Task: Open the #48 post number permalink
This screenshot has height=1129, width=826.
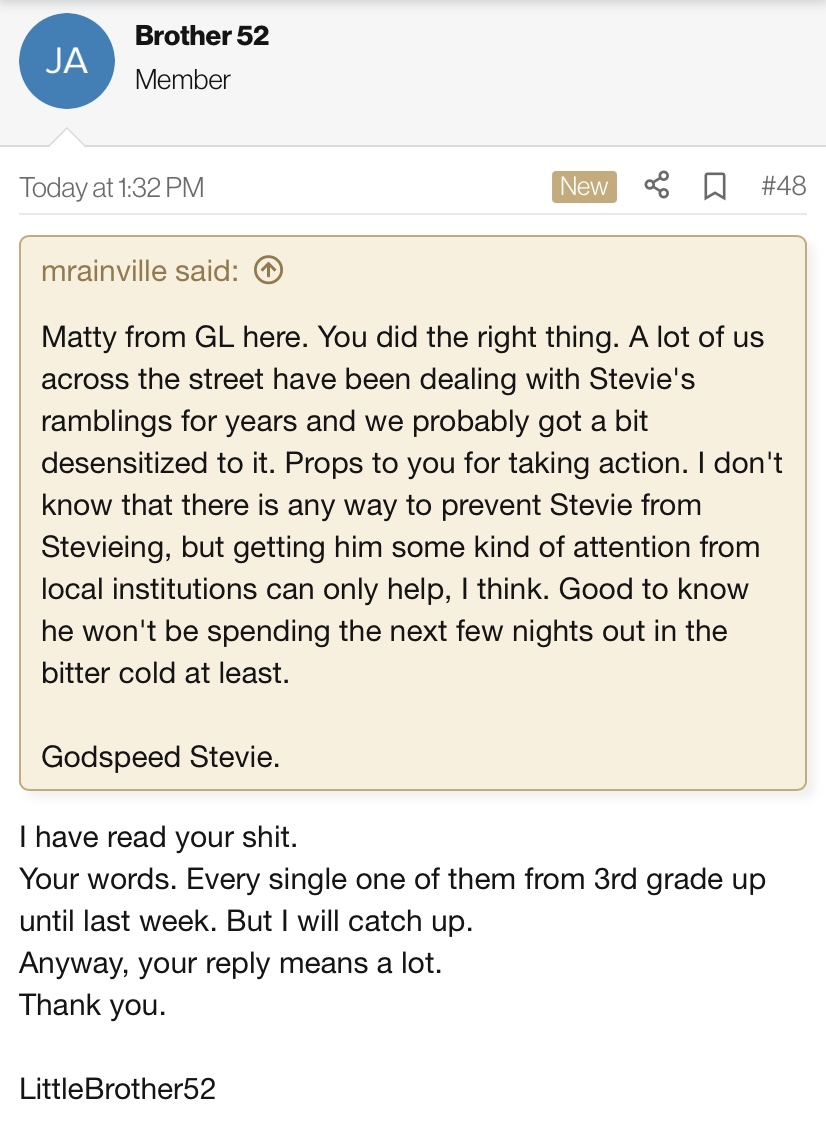Action: coord(783,186)
